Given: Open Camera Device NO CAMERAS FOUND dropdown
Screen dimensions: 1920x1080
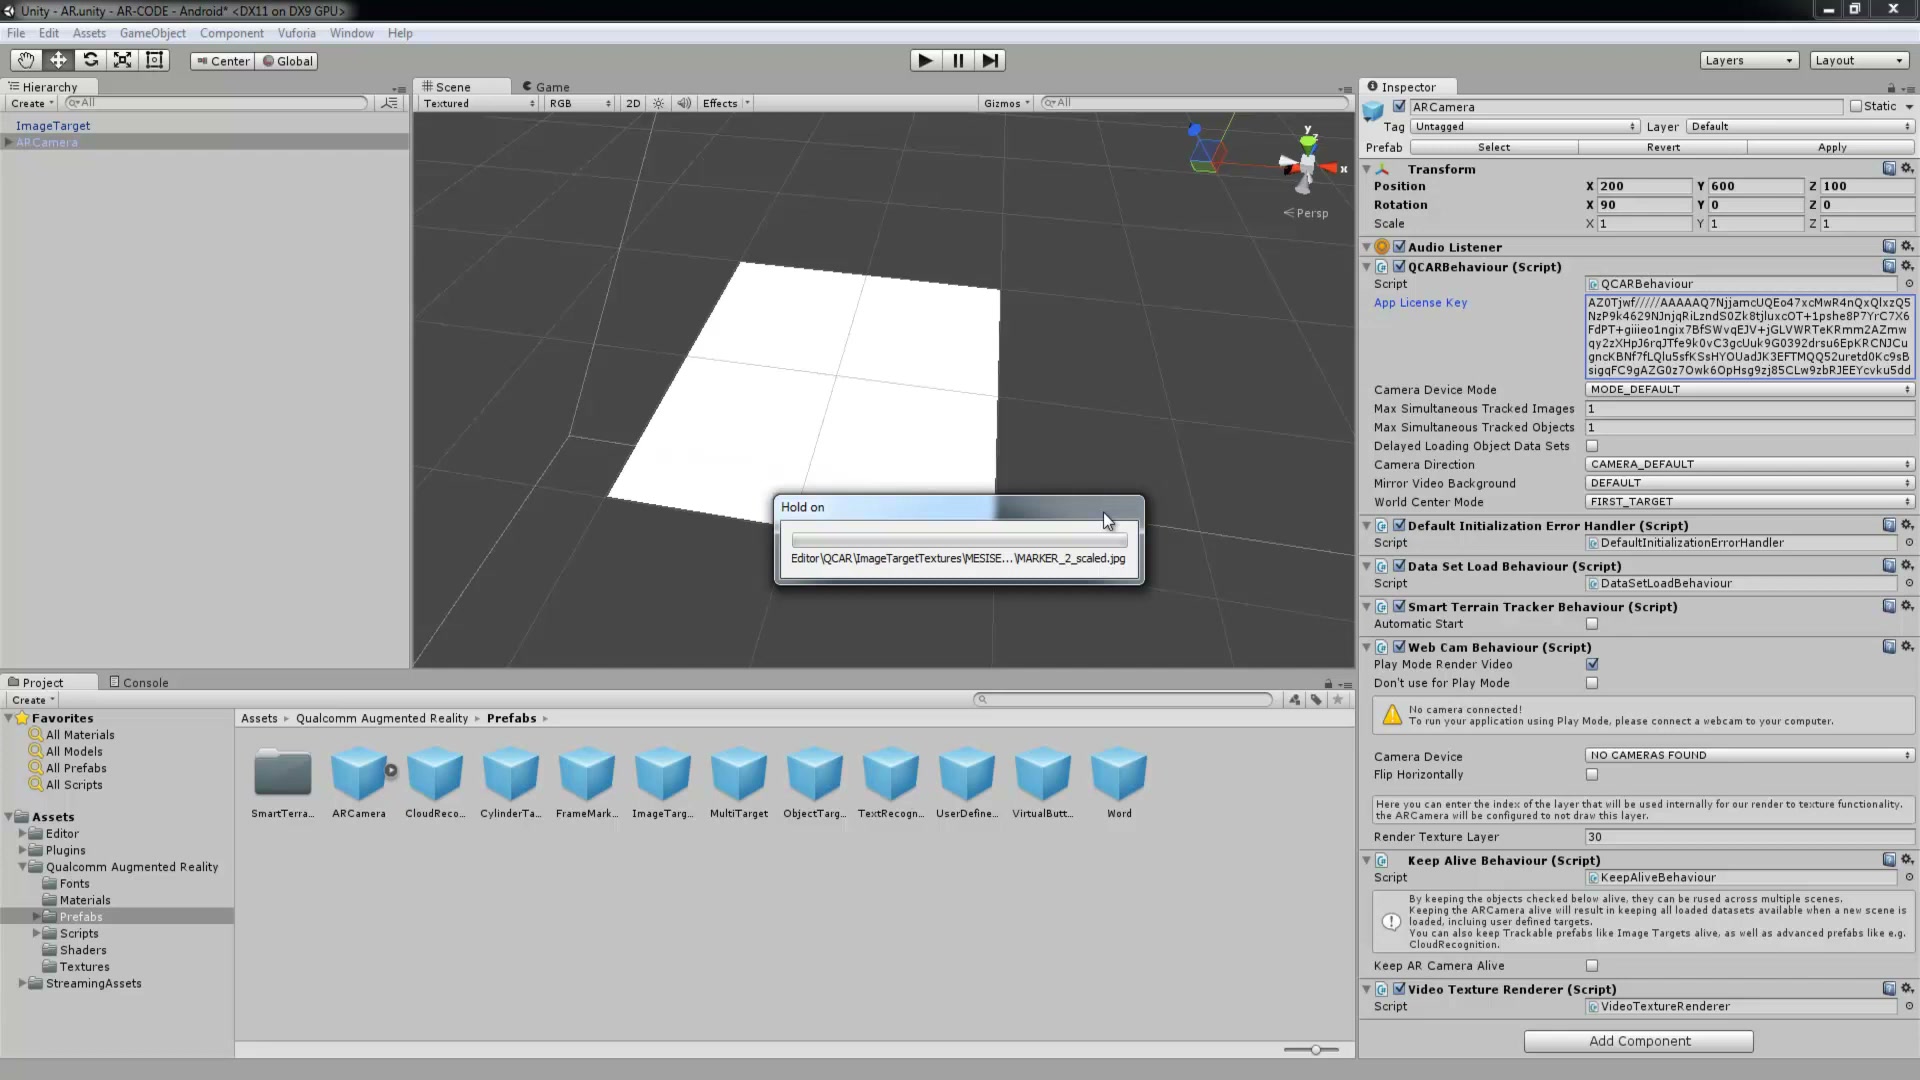Looking at the screenshot, I should point(1749,755).
